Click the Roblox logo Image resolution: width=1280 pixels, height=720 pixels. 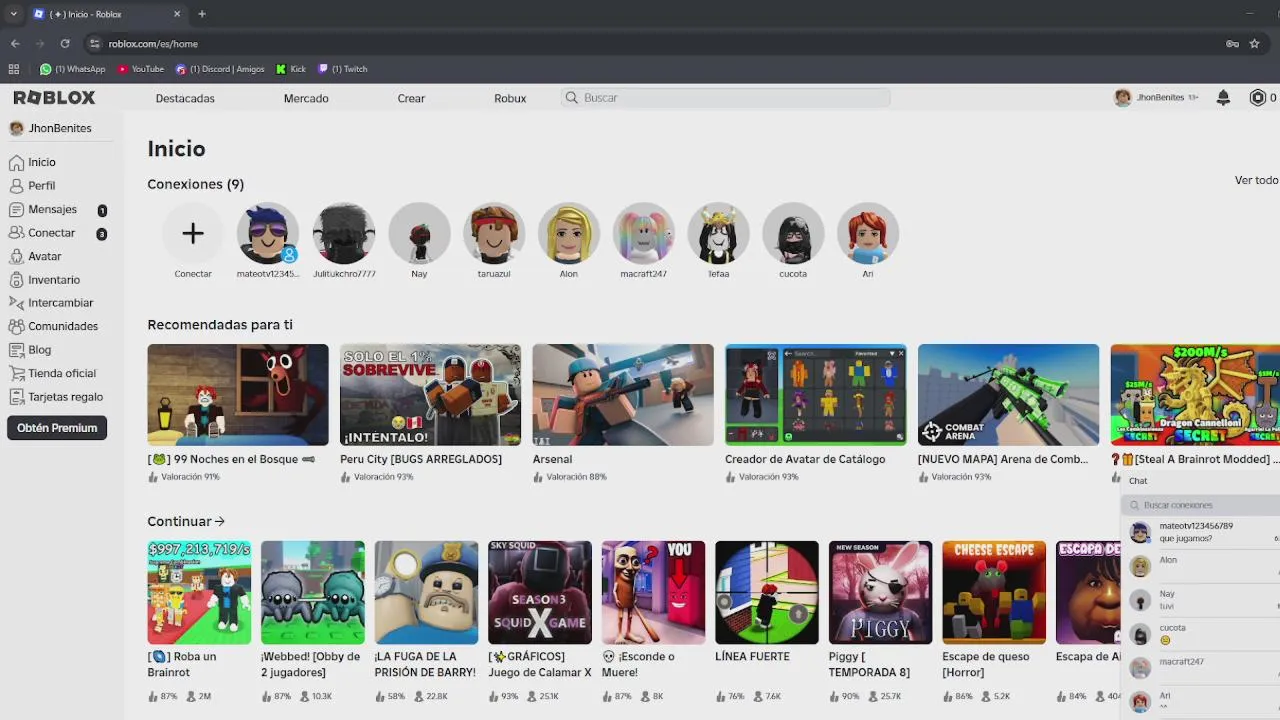(54, 98)
